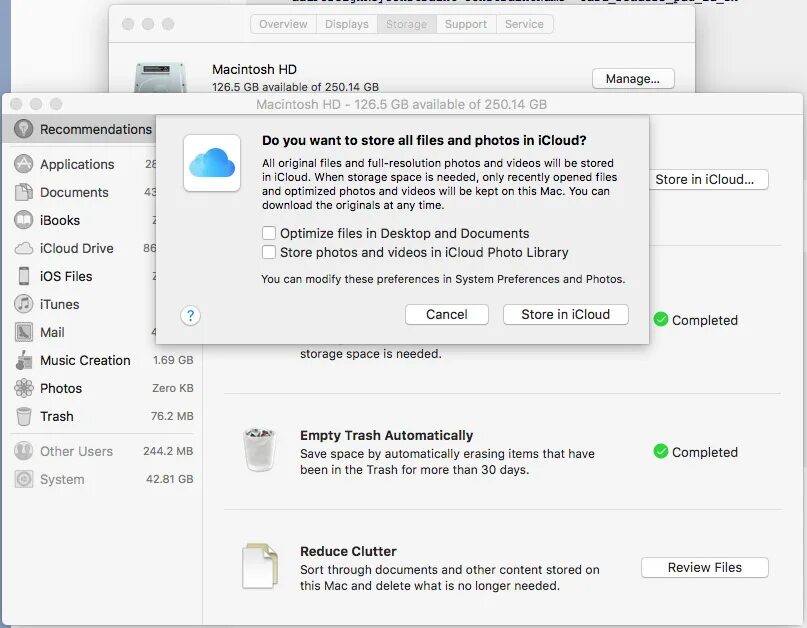Click the Photos flower icon

[24, 388]
